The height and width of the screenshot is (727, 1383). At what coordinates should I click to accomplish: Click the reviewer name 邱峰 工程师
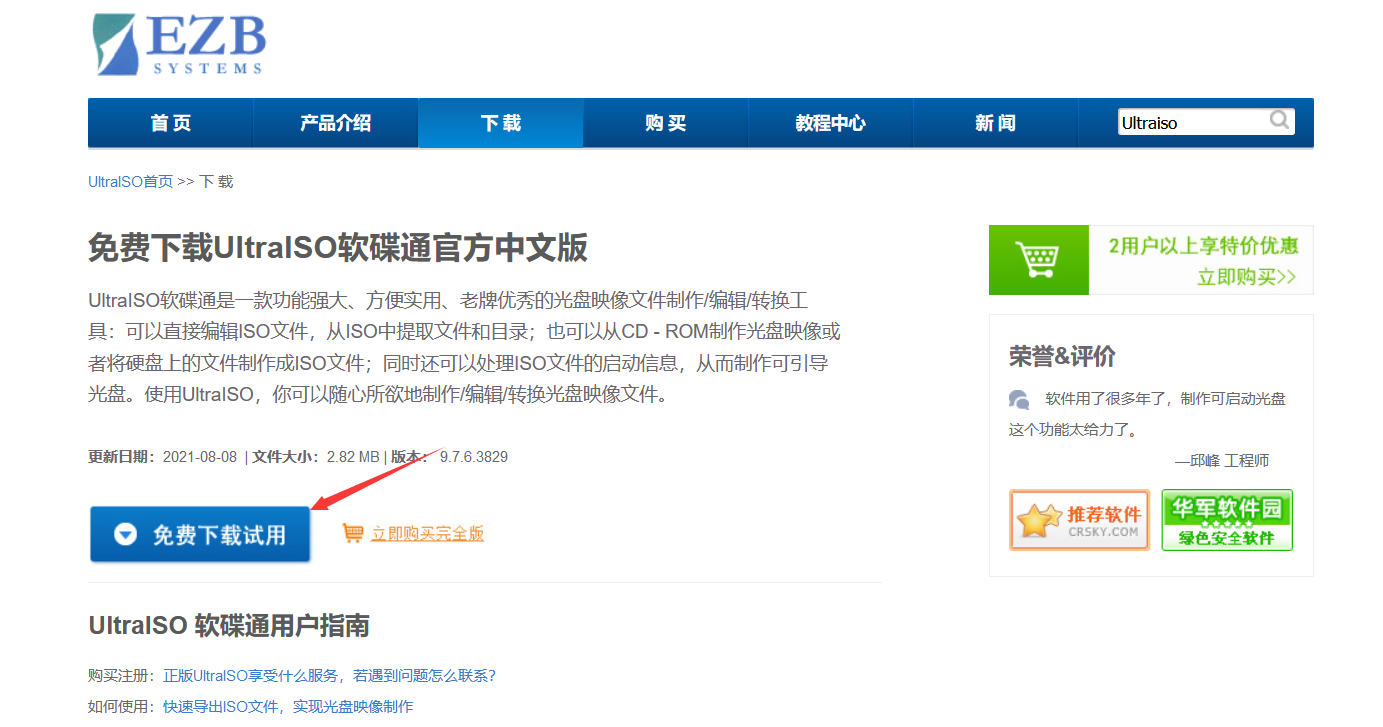pyautogui.click(x=1229, y=461)
